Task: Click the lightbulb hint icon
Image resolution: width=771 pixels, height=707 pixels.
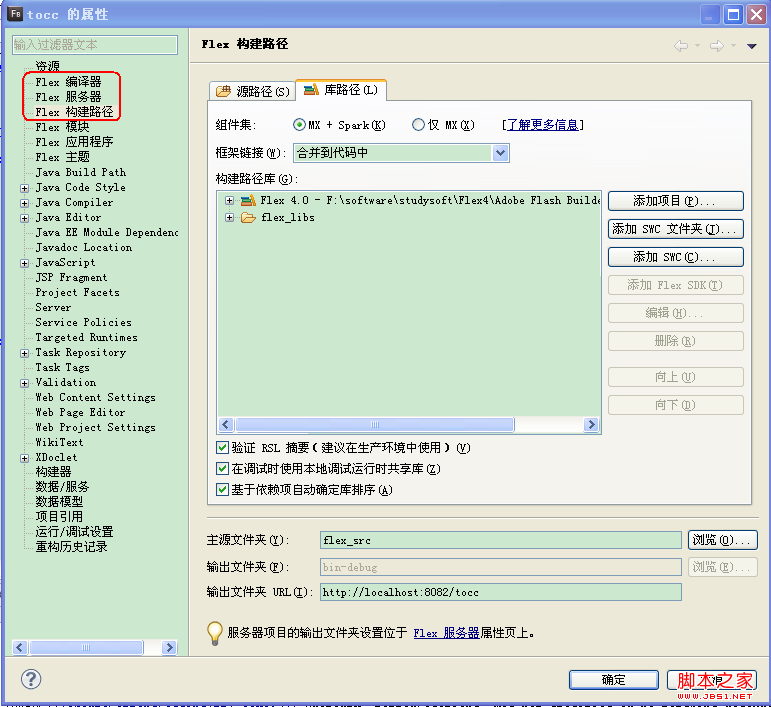Action: tap(214, 632)
